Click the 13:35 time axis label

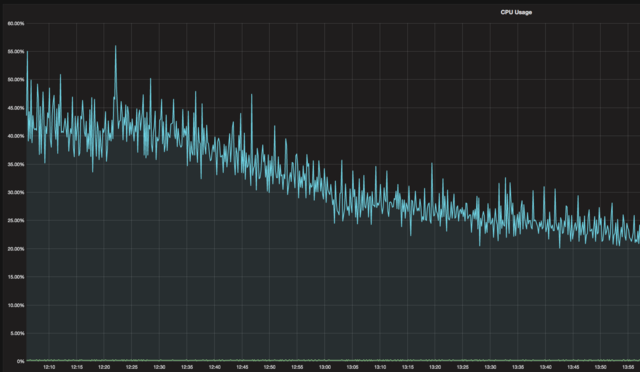(x=518, y=367)
